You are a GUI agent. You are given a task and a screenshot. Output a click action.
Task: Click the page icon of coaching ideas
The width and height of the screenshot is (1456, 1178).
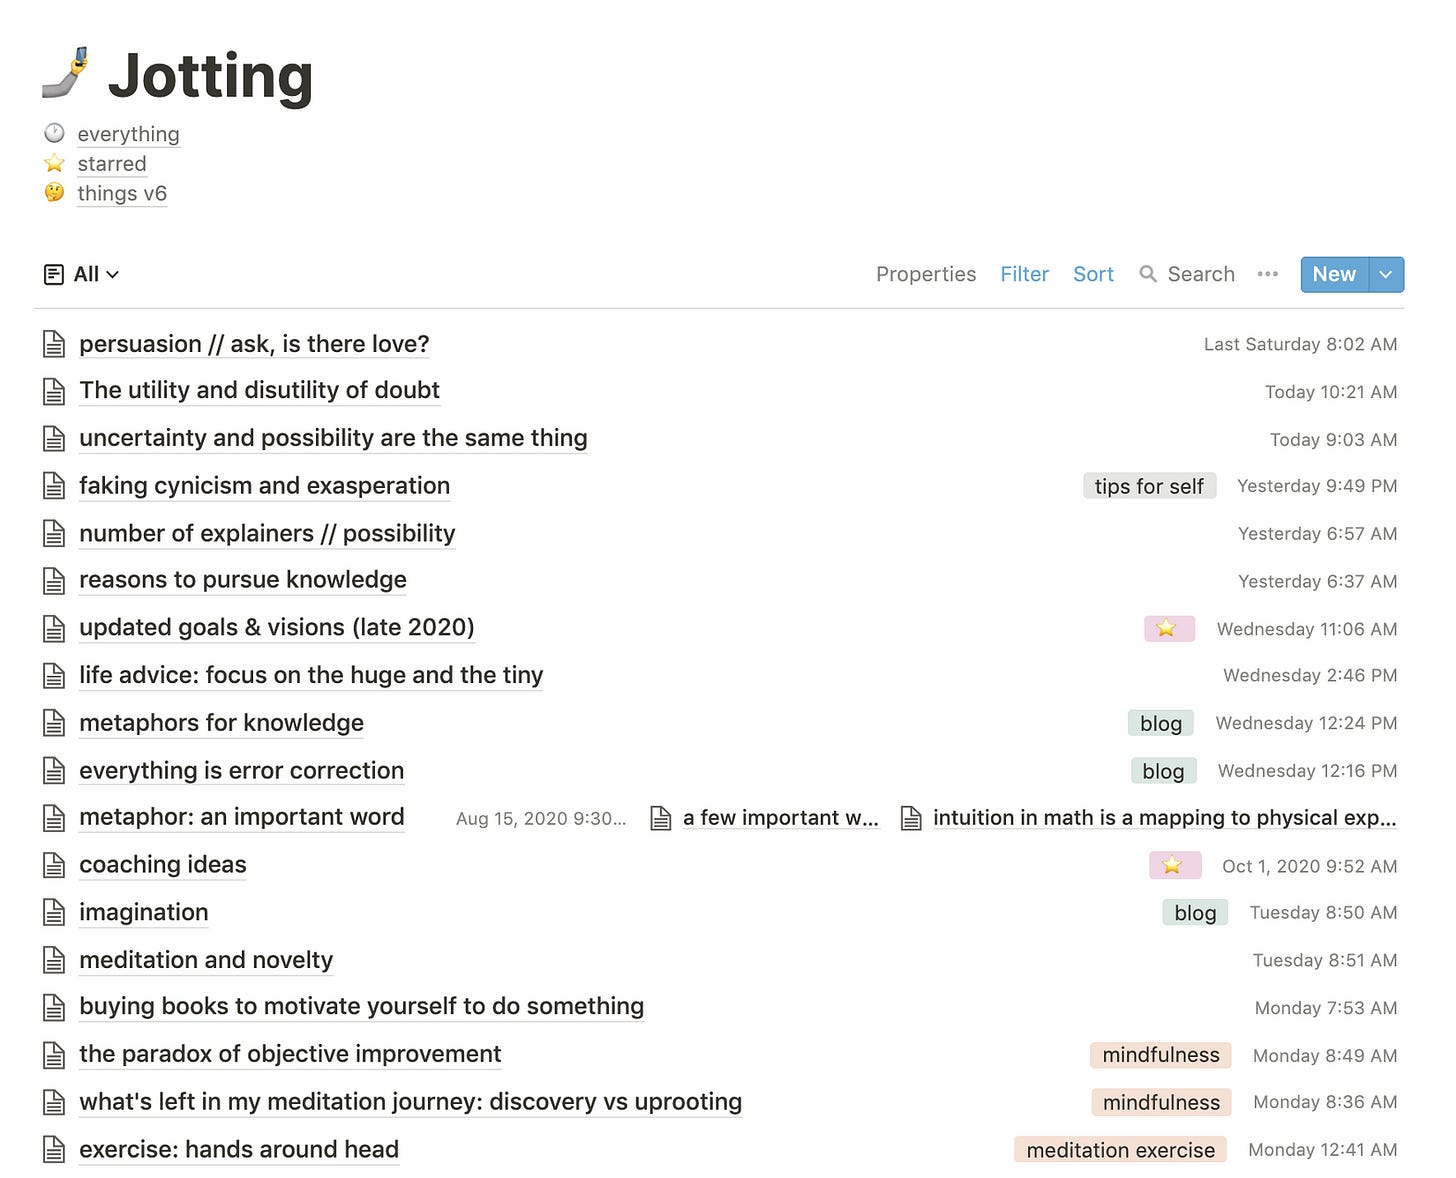click(54, 865)
